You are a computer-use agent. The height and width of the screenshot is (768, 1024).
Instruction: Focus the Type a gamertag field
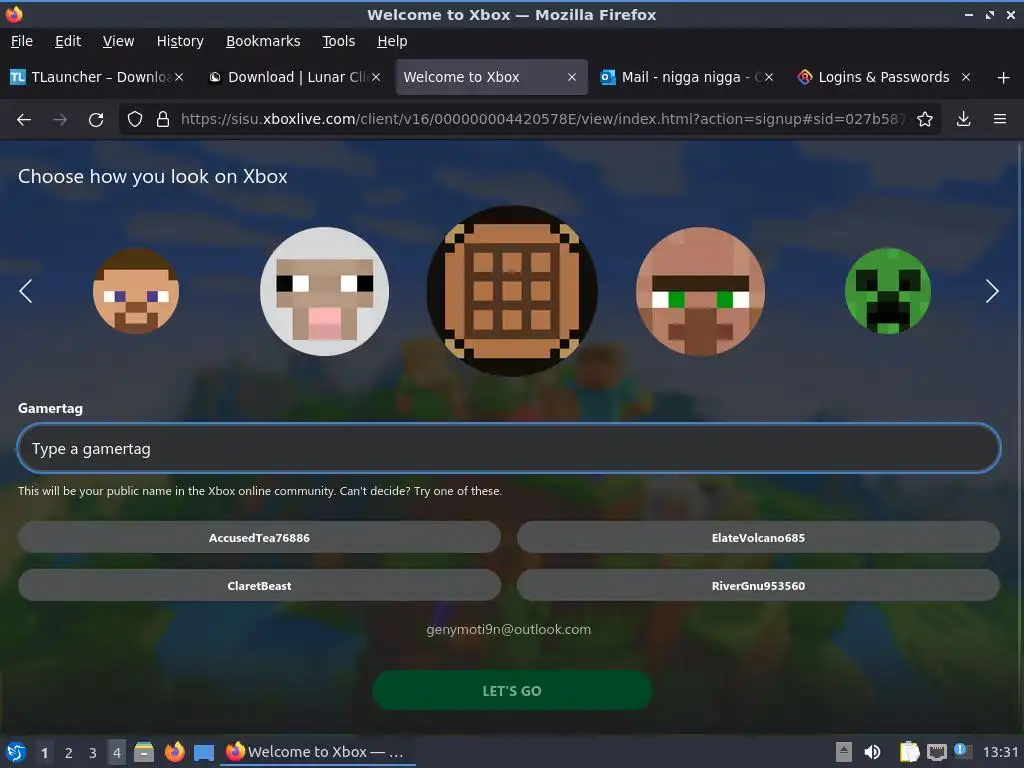click(x=509, y=449)
